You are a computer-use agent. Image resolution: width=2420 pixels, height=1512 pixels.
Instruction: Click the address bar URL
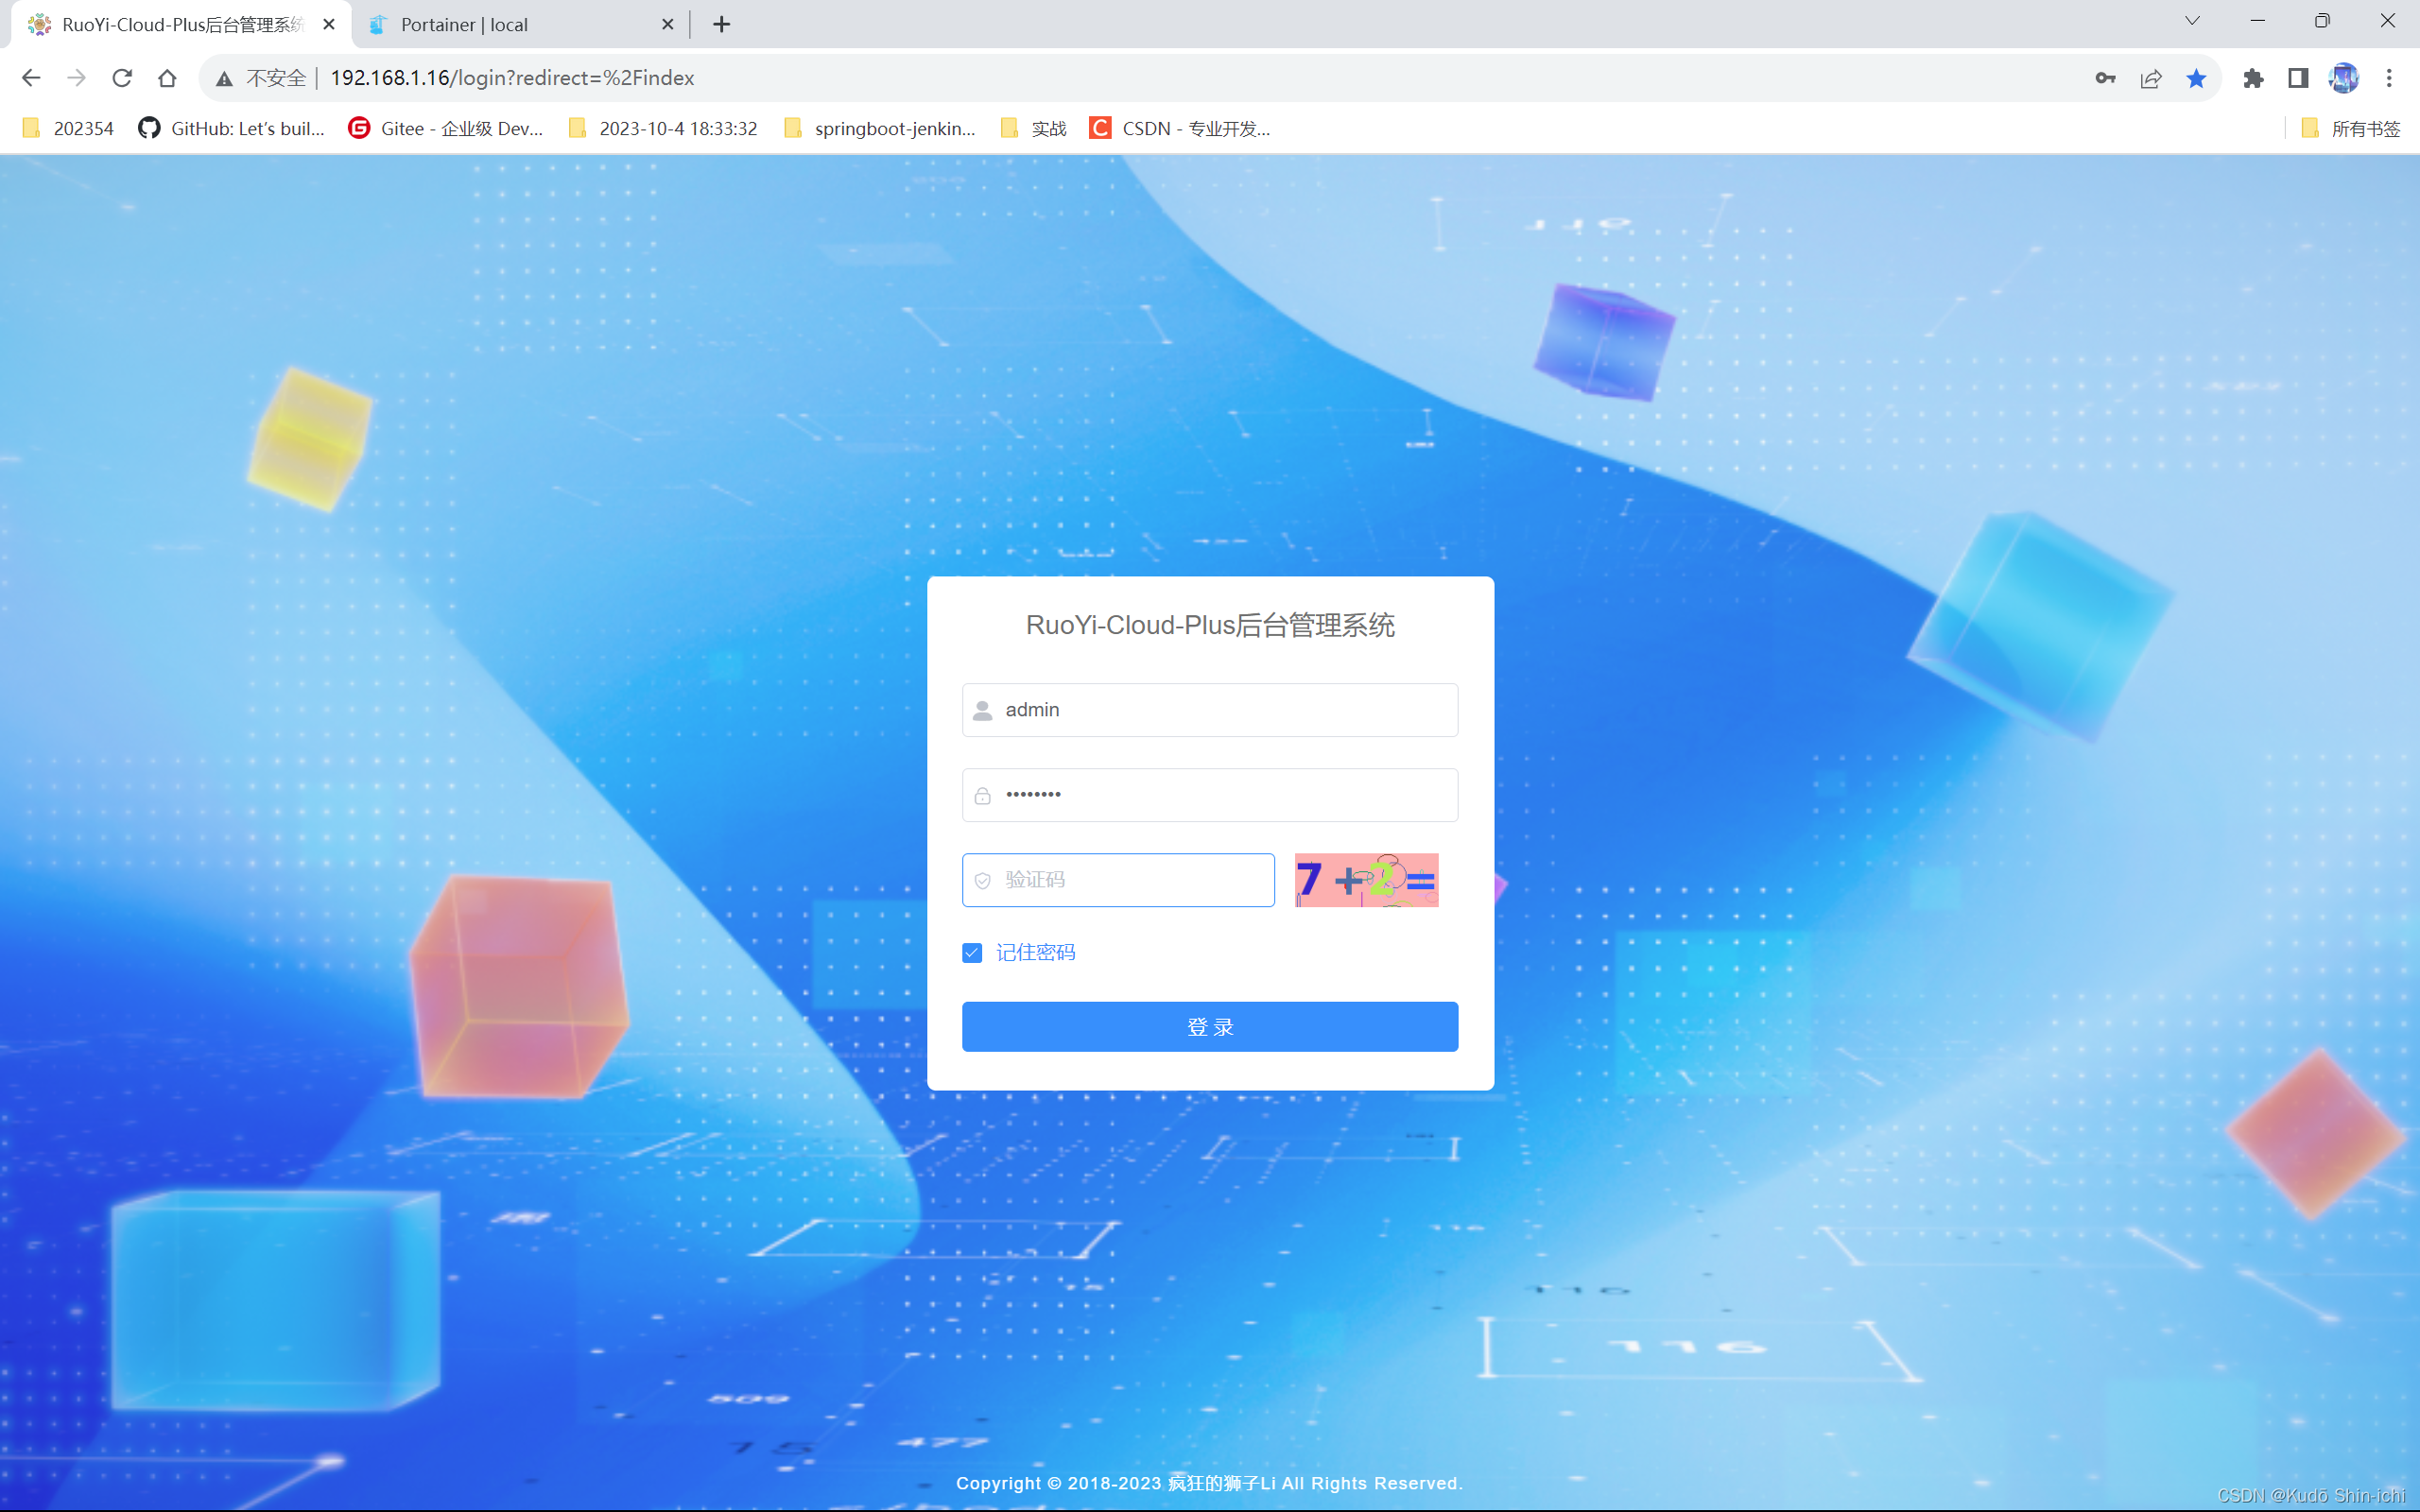coord(512,78)
